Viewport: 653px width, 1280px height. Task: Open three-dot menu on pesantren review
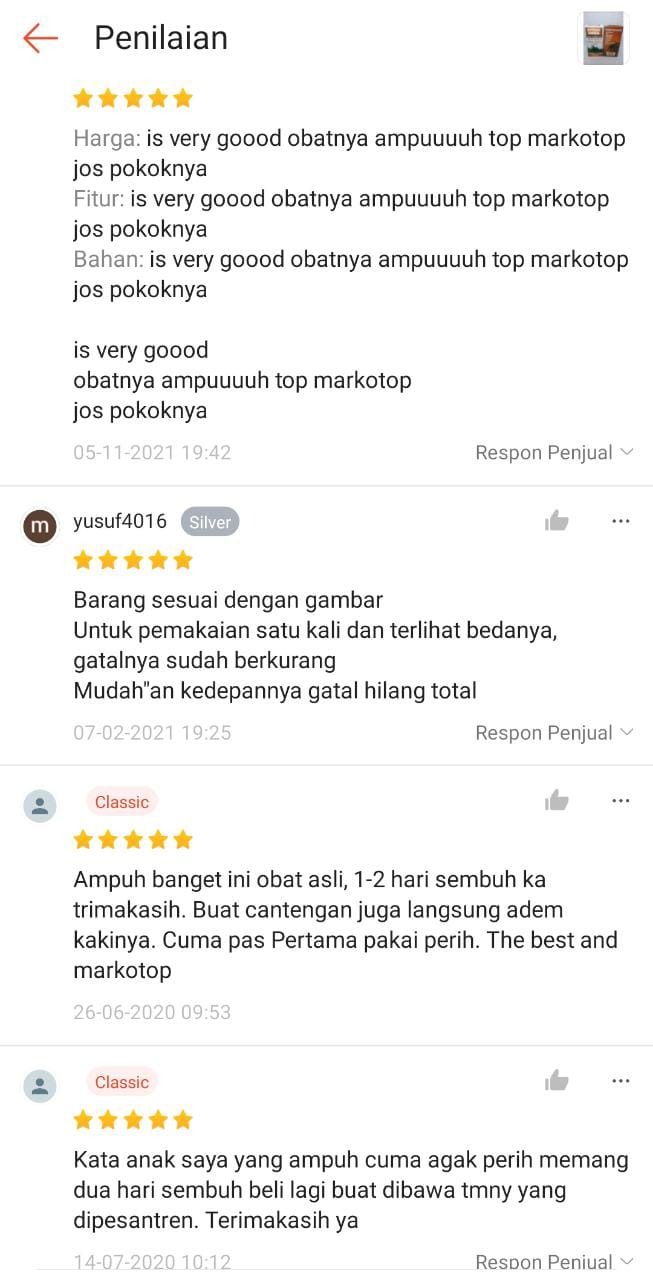pos(620,1081)
